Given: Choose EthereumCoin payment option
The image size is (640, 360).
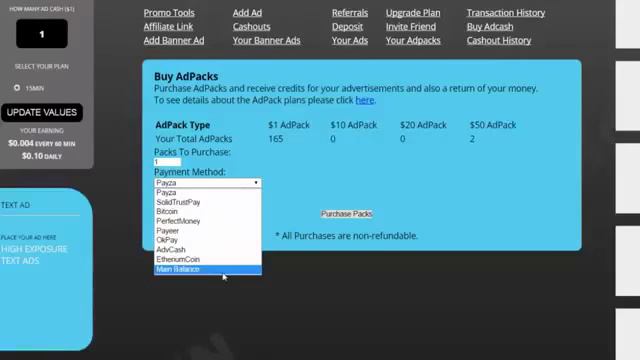Looking at the screenshot, I should tap(208, 260).
